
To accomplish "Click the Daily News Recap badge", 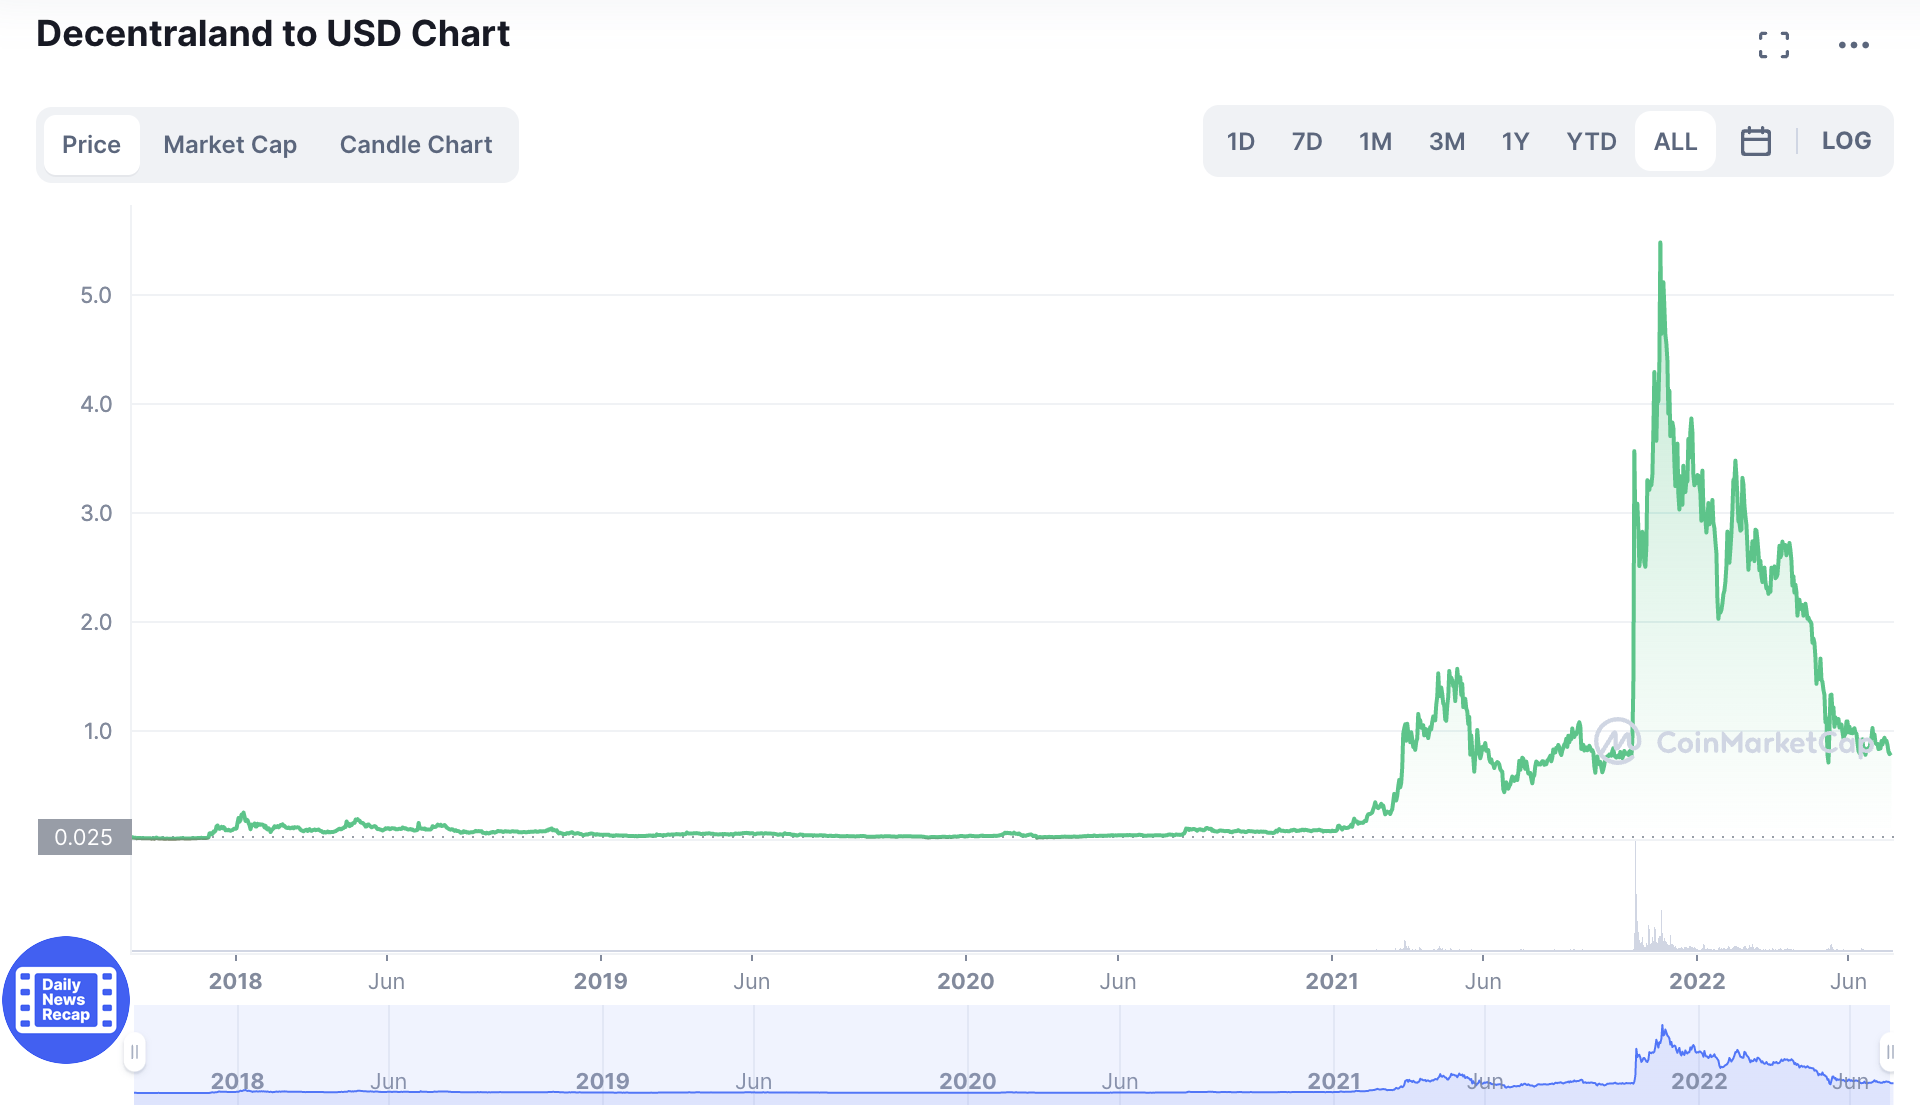I will [x=66, y=999].
